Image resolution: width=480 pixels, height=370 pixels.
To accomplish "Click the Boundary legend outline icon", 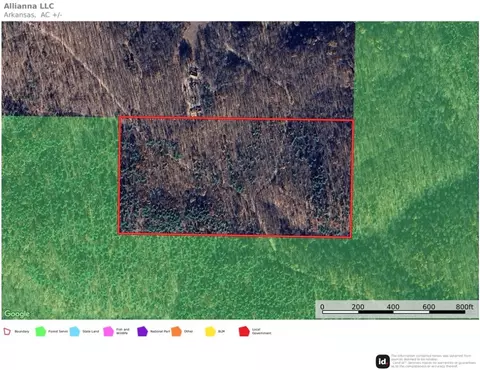I will click(x=7, y=331).
